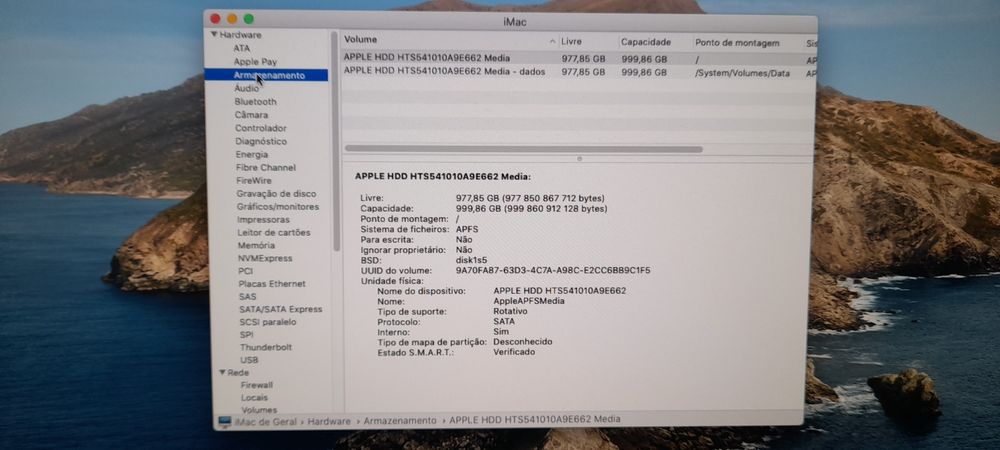
Task: Select Firewall under Rede
Action: coord(257,385)
